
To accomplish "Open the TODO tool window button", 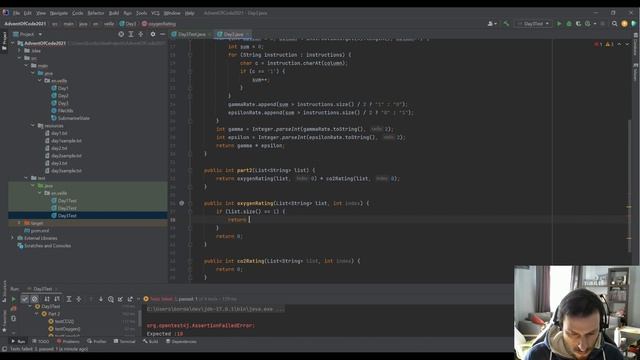I will point(41,341).
